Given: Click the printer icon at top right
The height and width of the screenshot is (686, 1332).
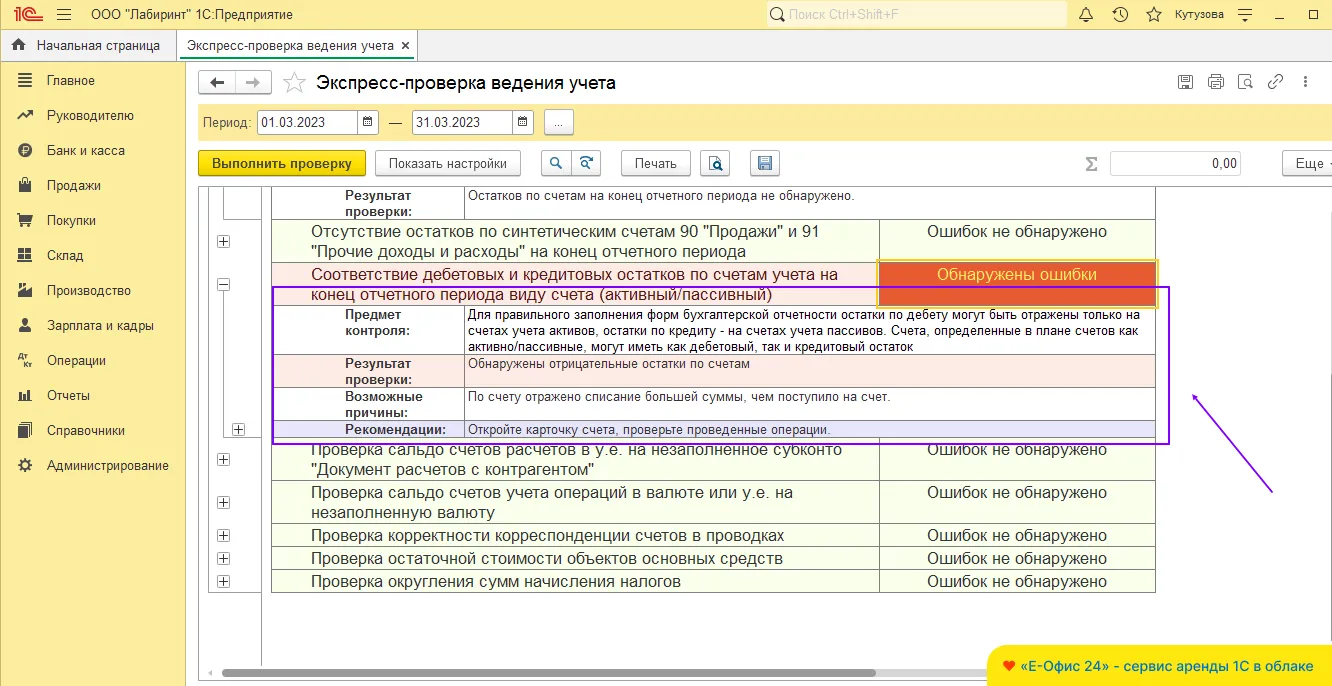Looking at the screenshot, I should [x=1215, y=83].
